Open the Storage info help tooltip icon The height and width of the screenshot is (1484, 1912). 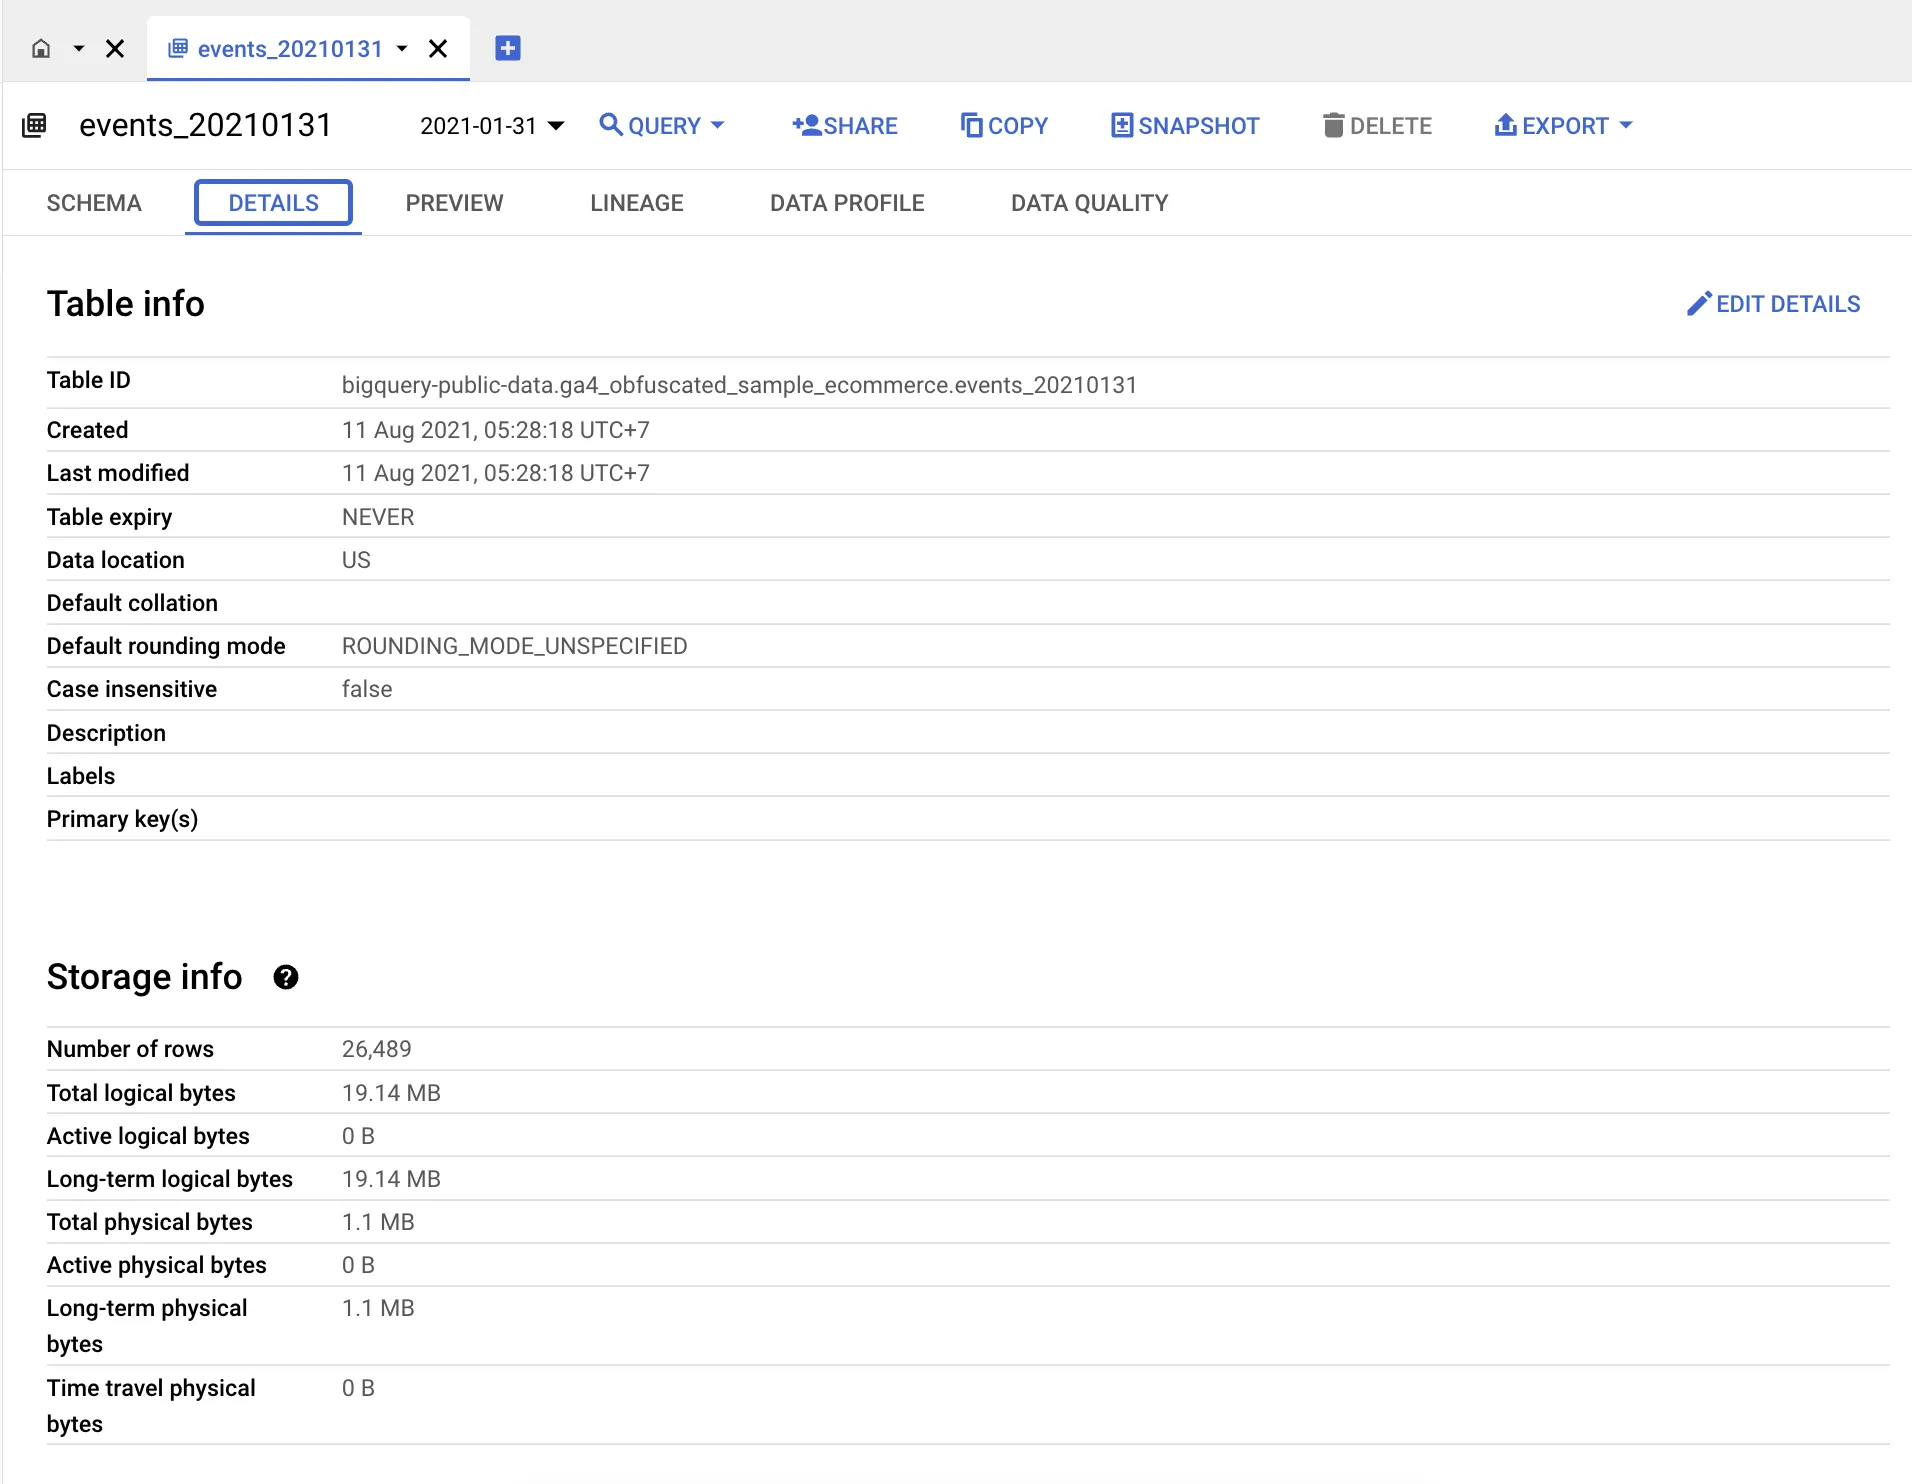point(287,977)
